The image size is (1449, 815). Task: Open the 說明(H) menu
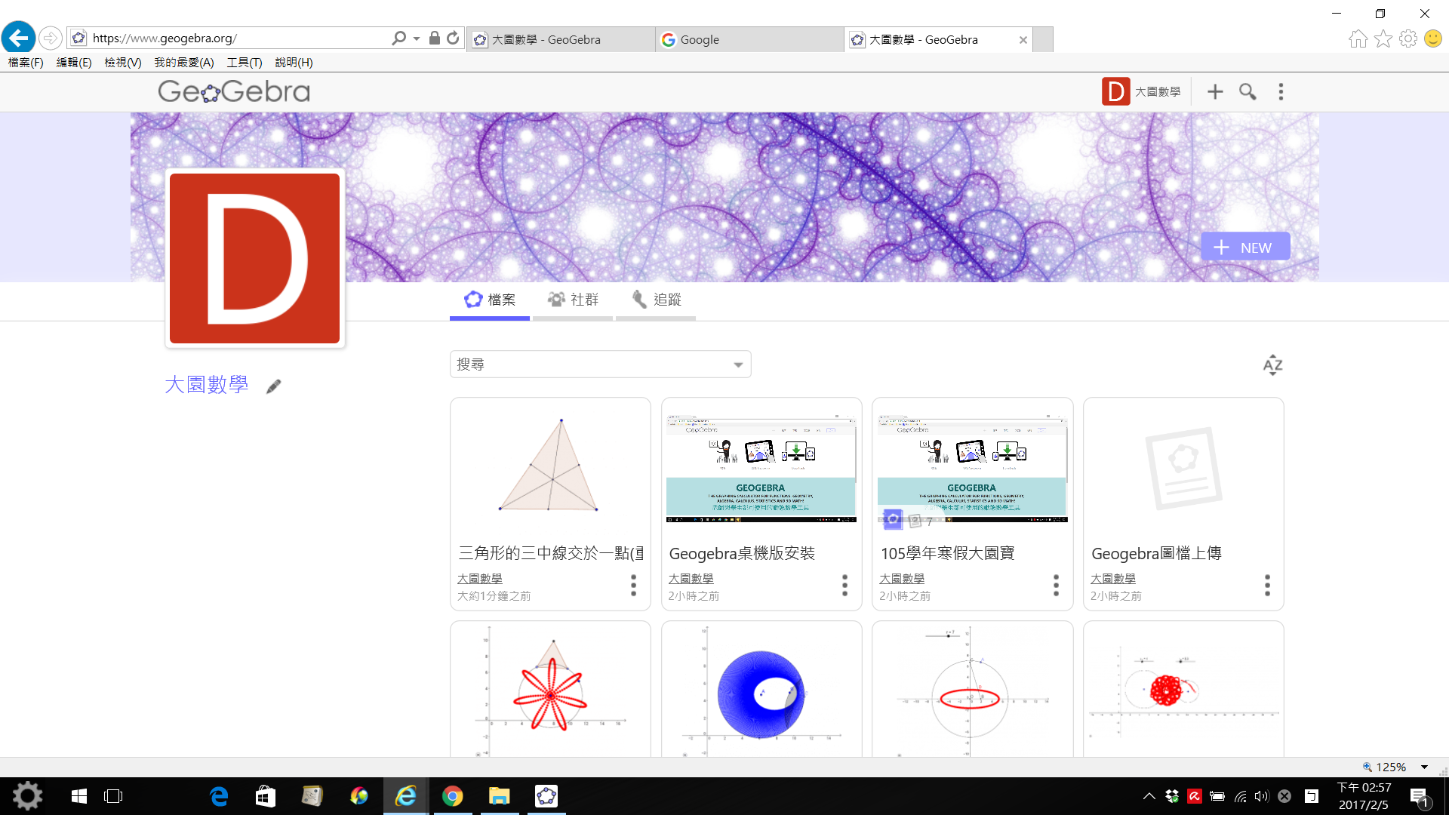tap(294, 63)
